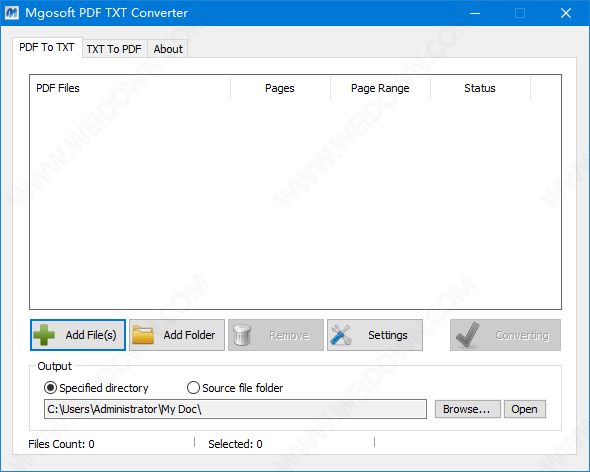Click the Browse... button
590x472 pixels.
(467, 409)
